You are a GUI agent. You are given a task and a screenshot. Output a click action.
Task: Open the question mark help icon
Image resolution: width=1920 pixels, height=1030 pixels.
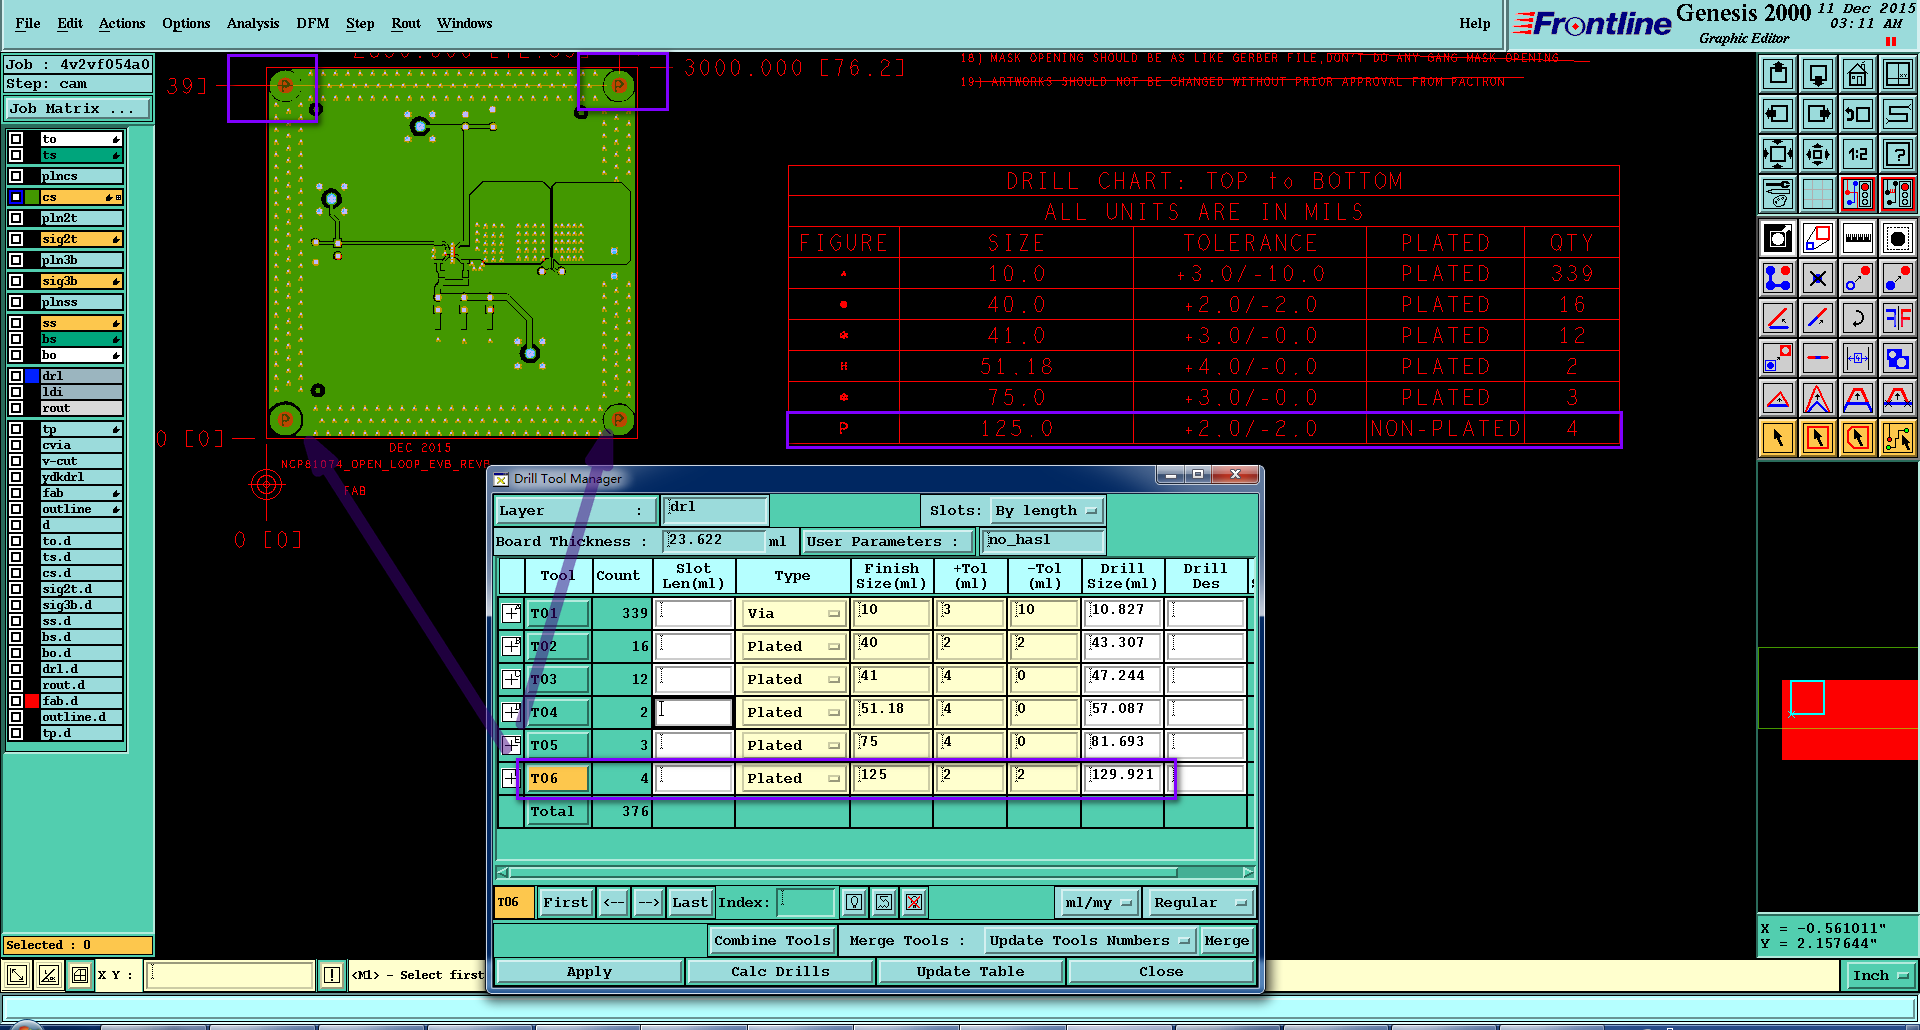coord(1897,154)
